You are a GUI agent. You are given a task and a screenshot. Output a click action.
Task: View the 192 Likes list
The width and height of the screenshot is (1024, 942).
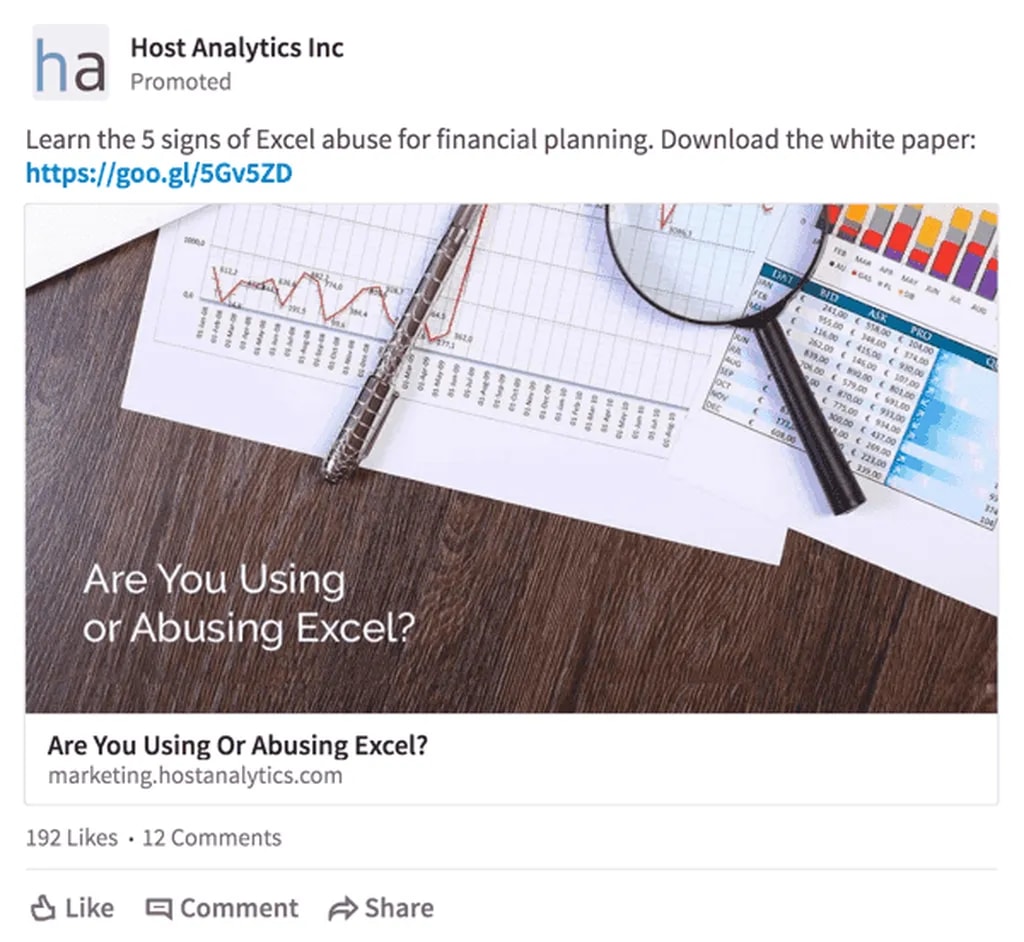tap(71, 838)
